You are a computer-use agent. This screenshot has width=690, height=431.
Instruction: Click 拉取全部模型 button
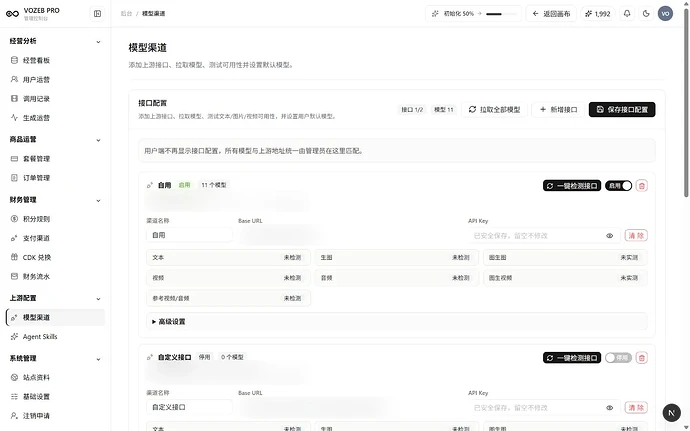click(x=495, y=110)
